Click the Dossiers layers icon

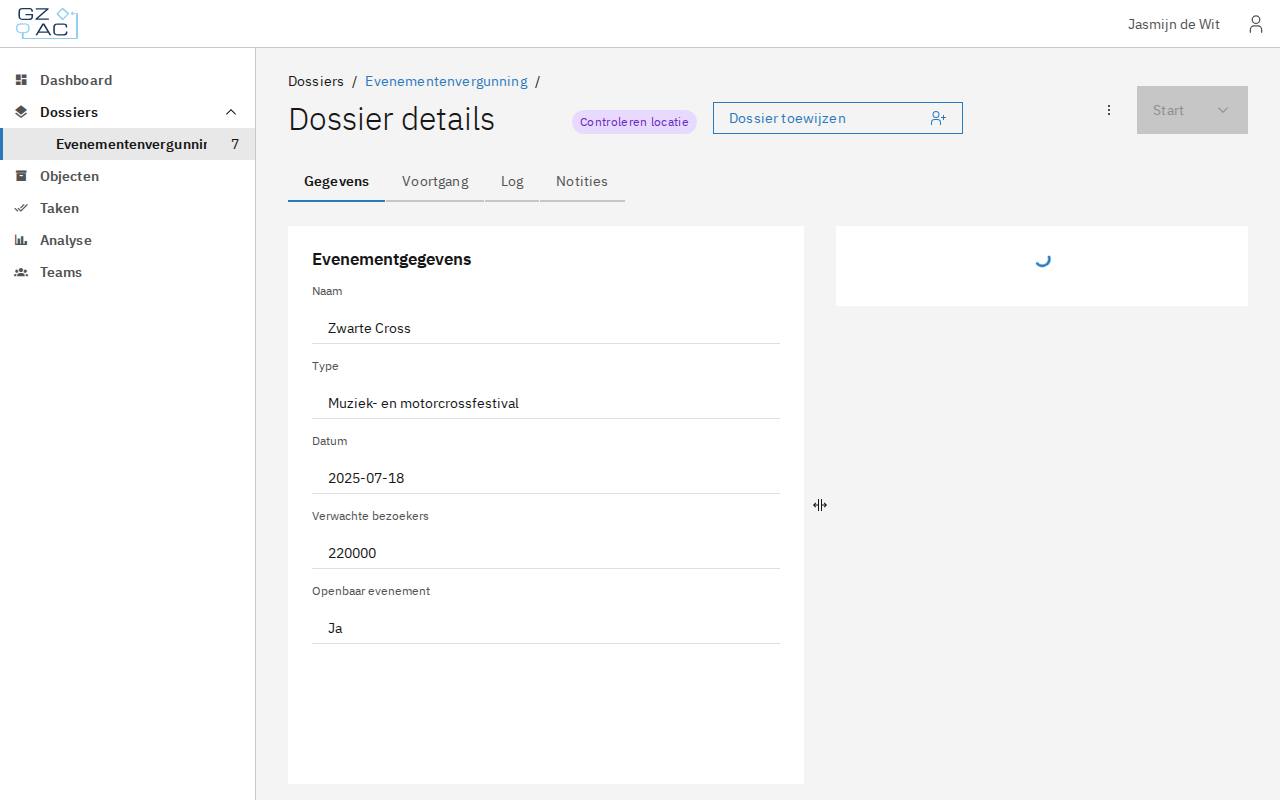pyautogui.click(x=21, y=112)
